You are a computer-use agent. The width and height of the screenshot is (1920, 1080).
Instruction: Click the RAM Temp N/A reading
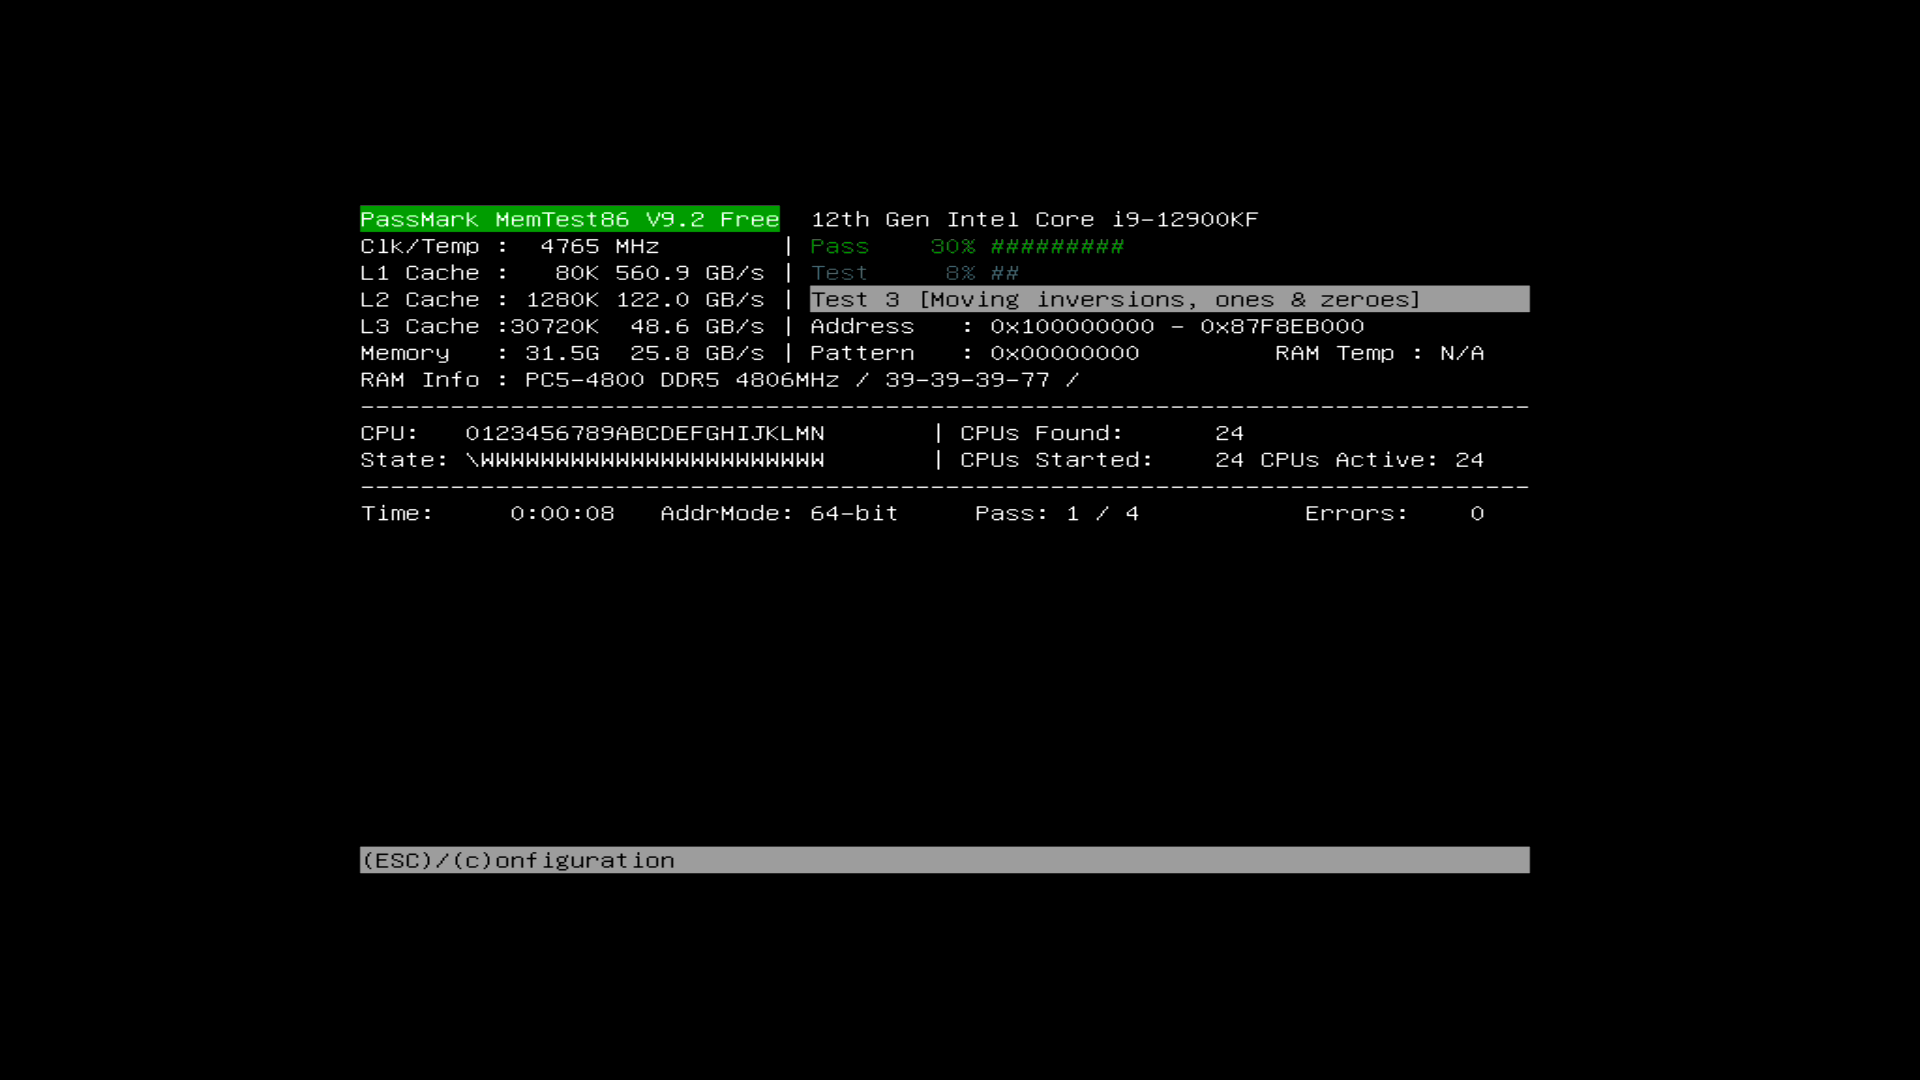[x=1380, y=353]
